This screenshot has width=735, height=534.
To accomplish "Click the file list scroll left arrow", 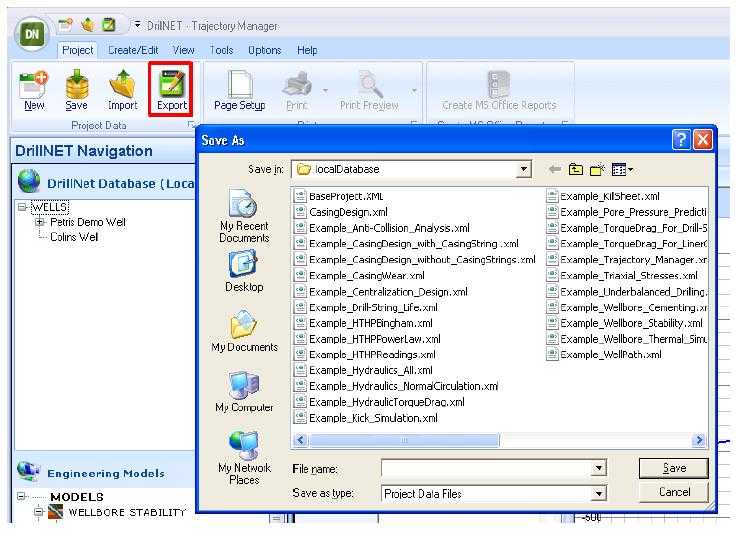I will tap(300, 440).
